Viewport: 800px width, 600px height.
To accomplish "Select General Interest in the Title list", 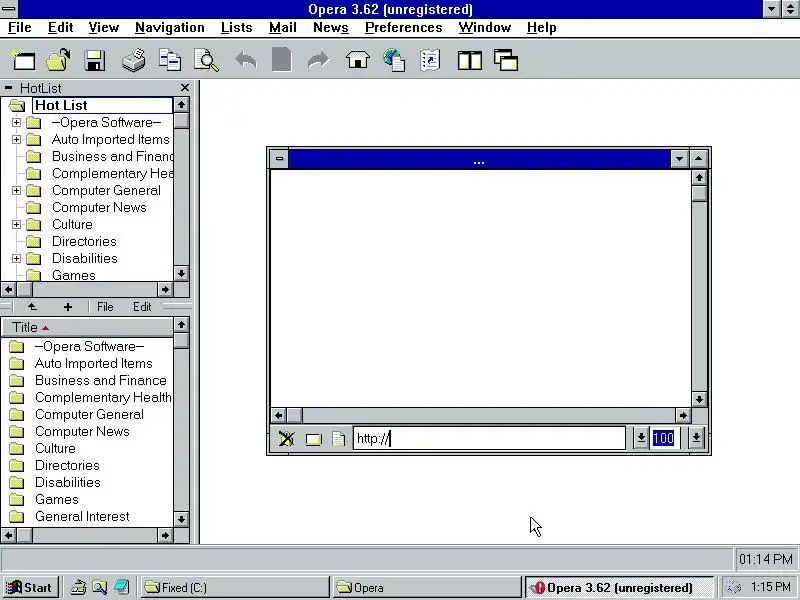I will 82,516.
